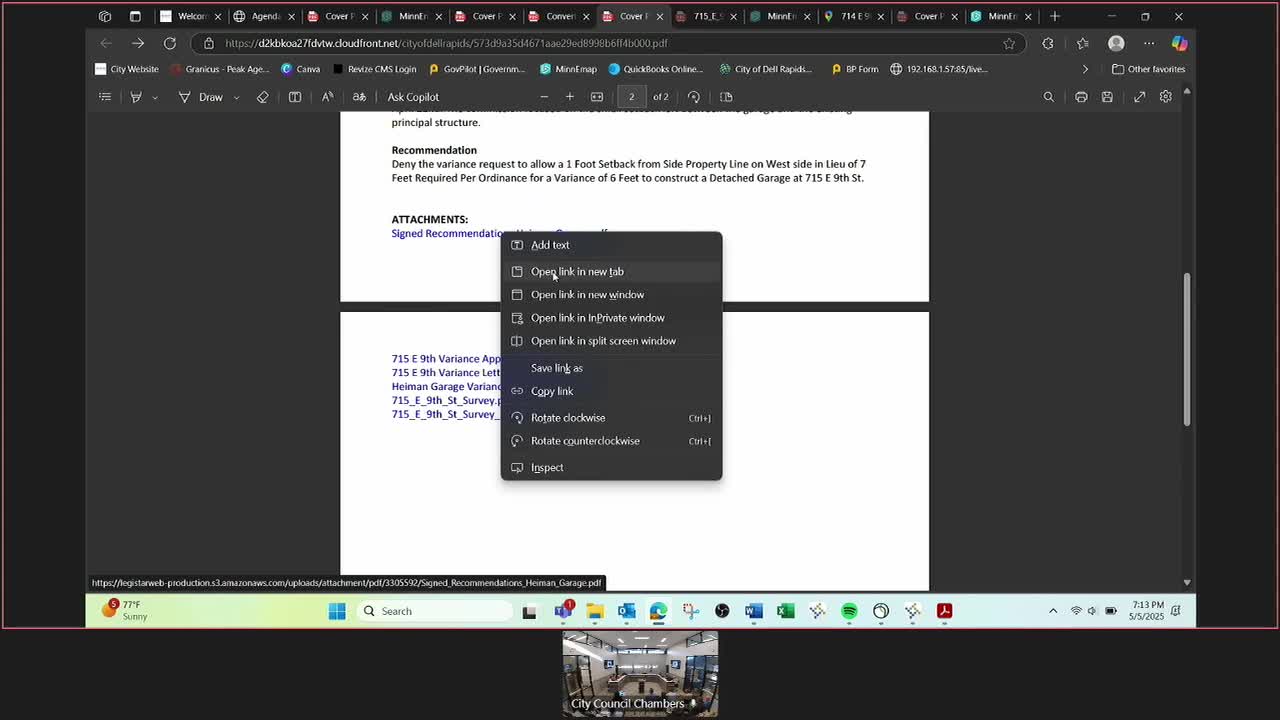Open the QuickBooks Online bookmark
Viewport: 1280px width, 720px height.
click(x=656, y=69)
